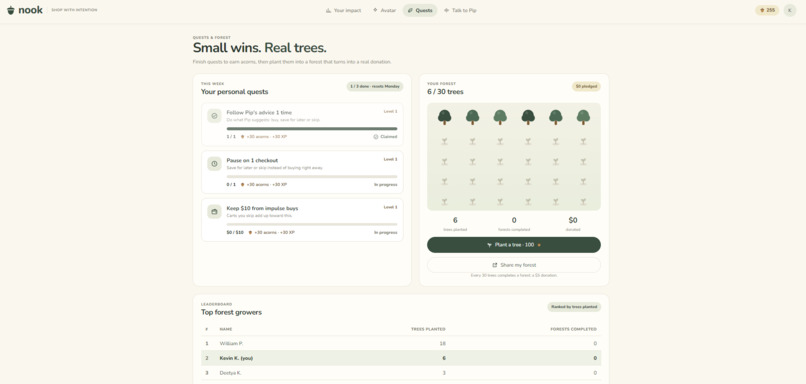Click the TREES PLANTED column header
The height and width of the screenshot is (384, 806).
[428, 329]
